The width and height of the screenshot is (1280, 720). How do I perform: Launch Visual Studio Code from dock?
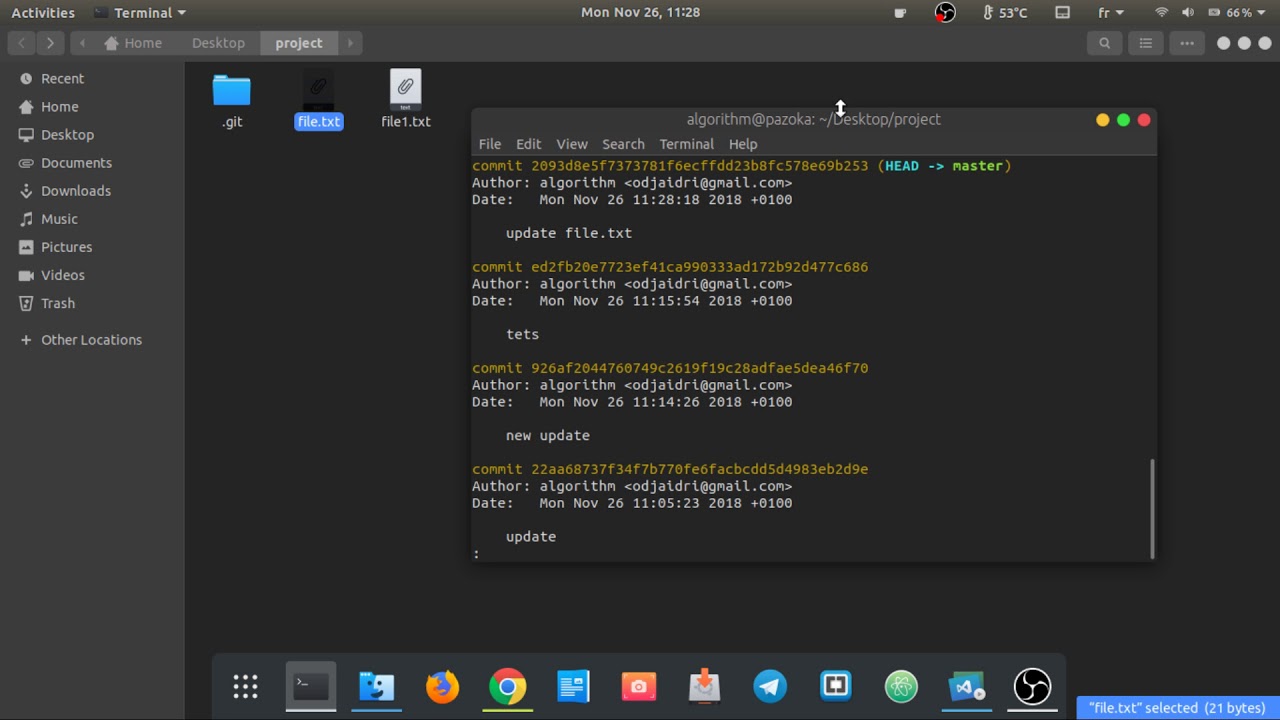tap(967, 687)
